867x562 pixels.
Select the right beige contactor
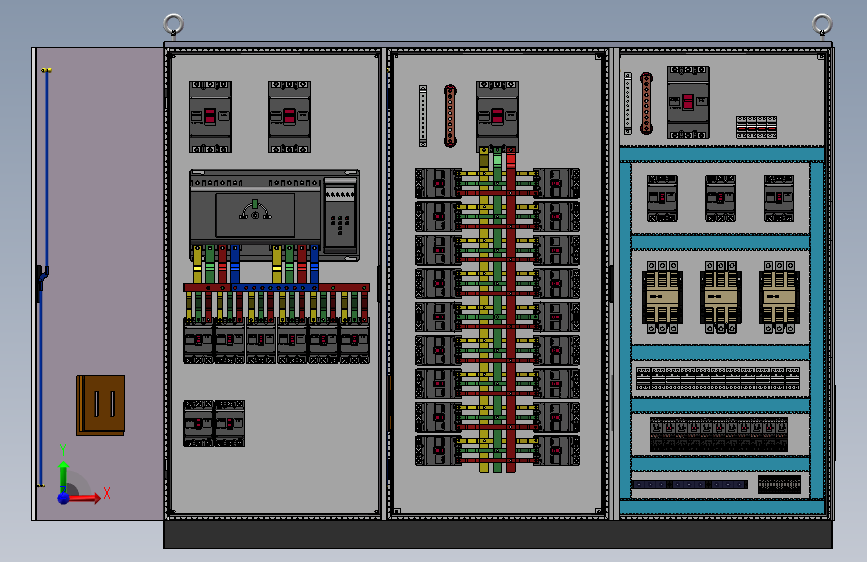tap(779, 298)
